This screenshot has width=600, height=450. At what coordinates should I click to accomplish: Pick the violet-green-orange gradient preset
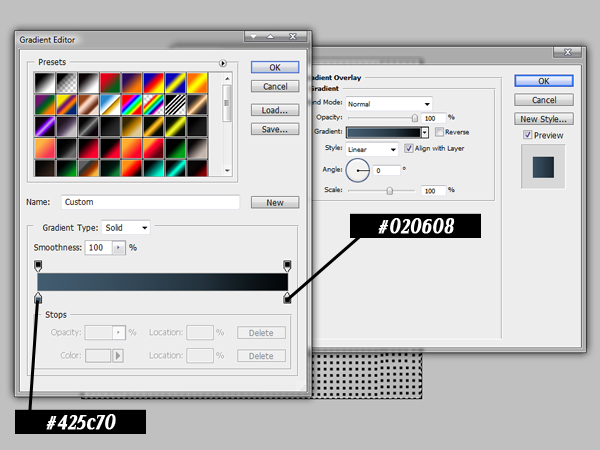[45, 104]
